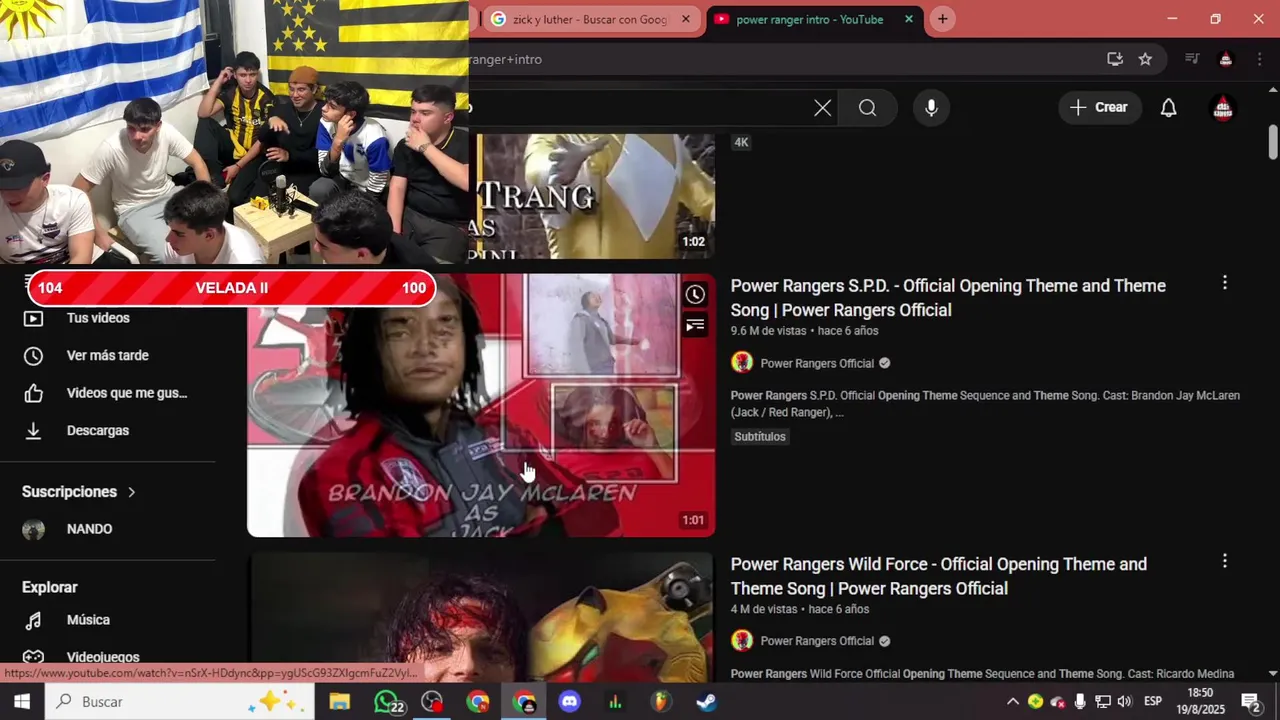
Task: Open Discord from the taskbar
Action: point(569,702)
